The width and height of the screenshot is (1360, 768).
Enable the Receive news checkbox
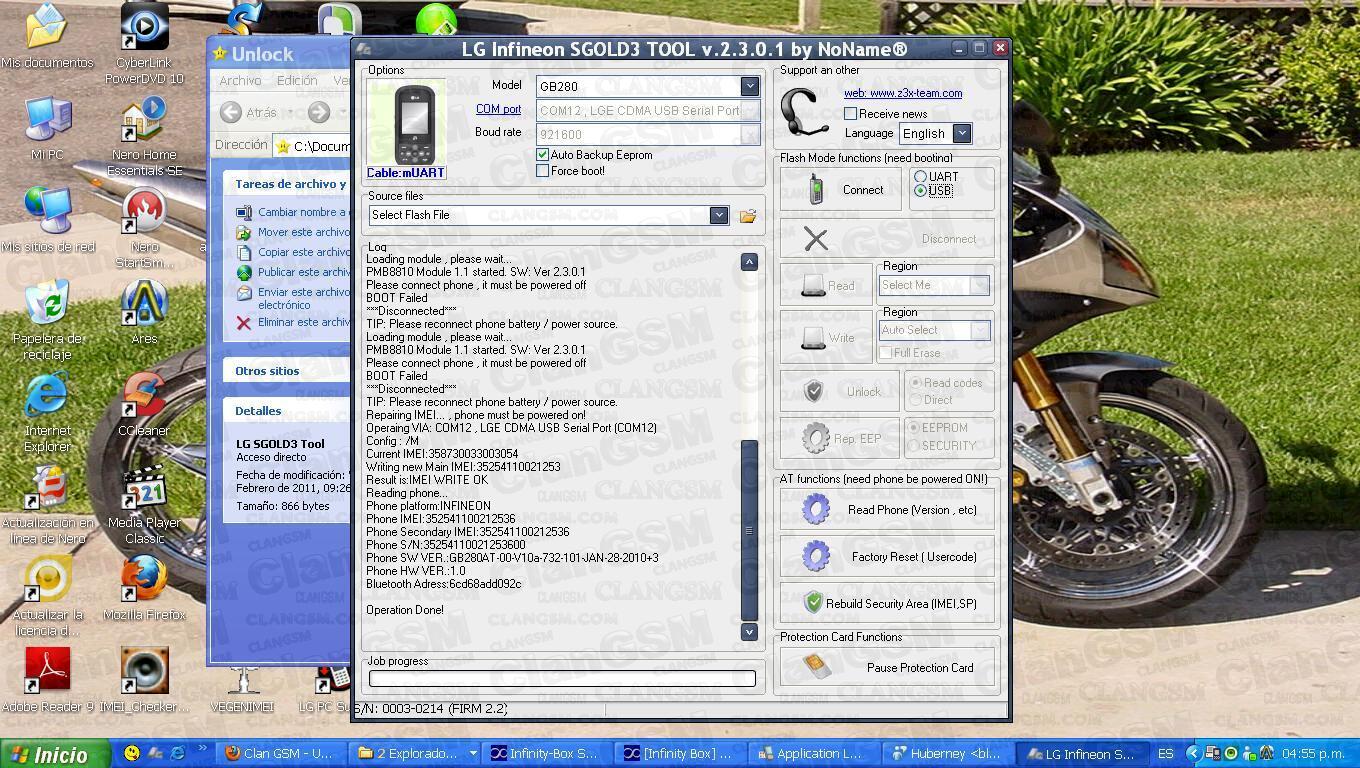pyautogui.click(x=850, y=114)
